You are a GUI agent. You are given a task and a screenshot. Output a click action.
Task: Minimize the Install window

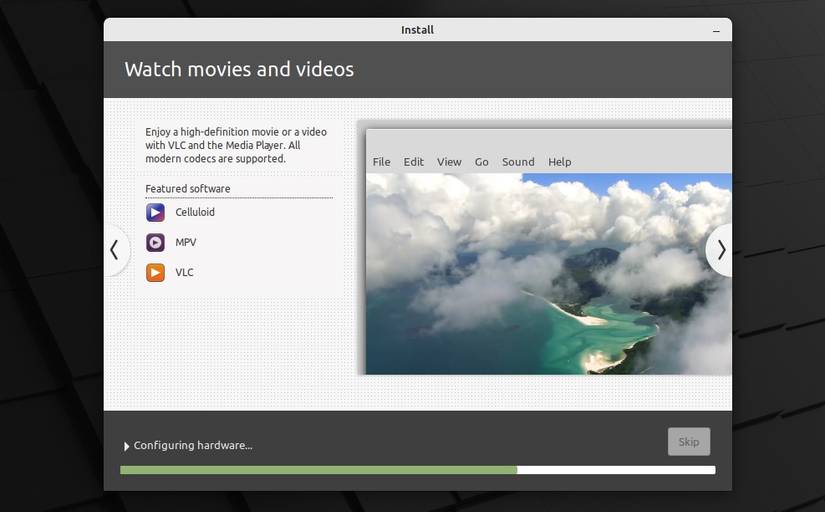[x=716, y=31]
